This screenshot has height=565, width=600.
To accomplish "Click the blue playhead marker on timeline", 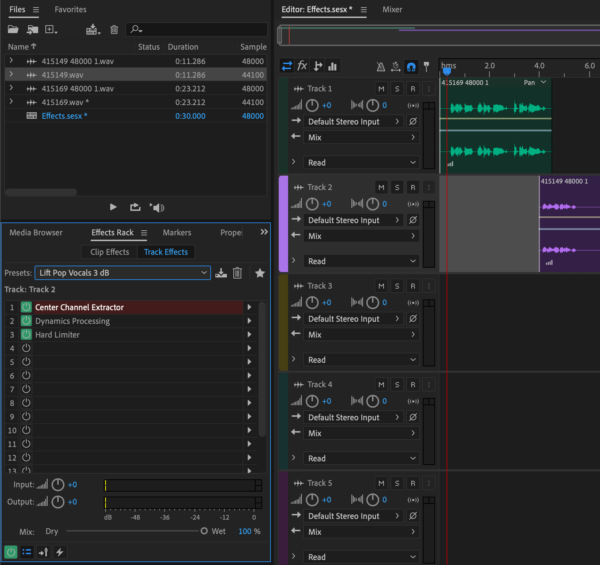I will click(447, 71).
